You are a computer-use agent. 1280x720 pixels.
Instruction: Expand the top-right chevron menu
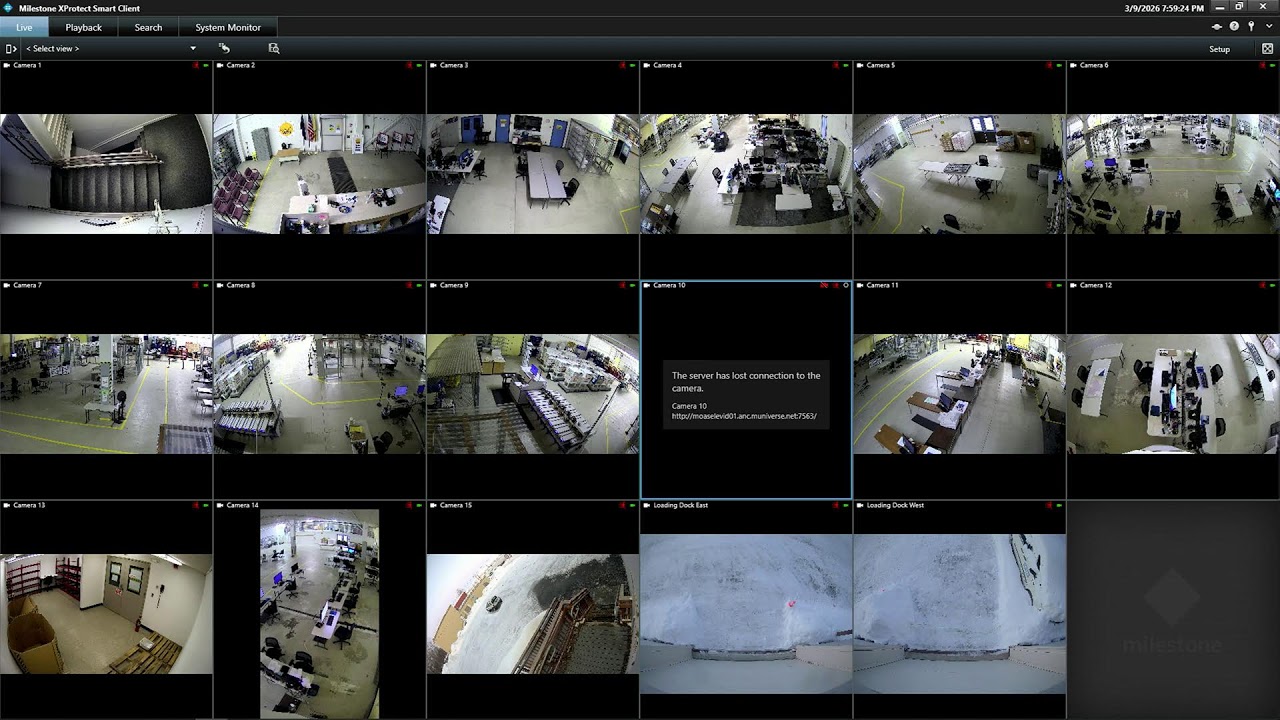pos(1268,27)
